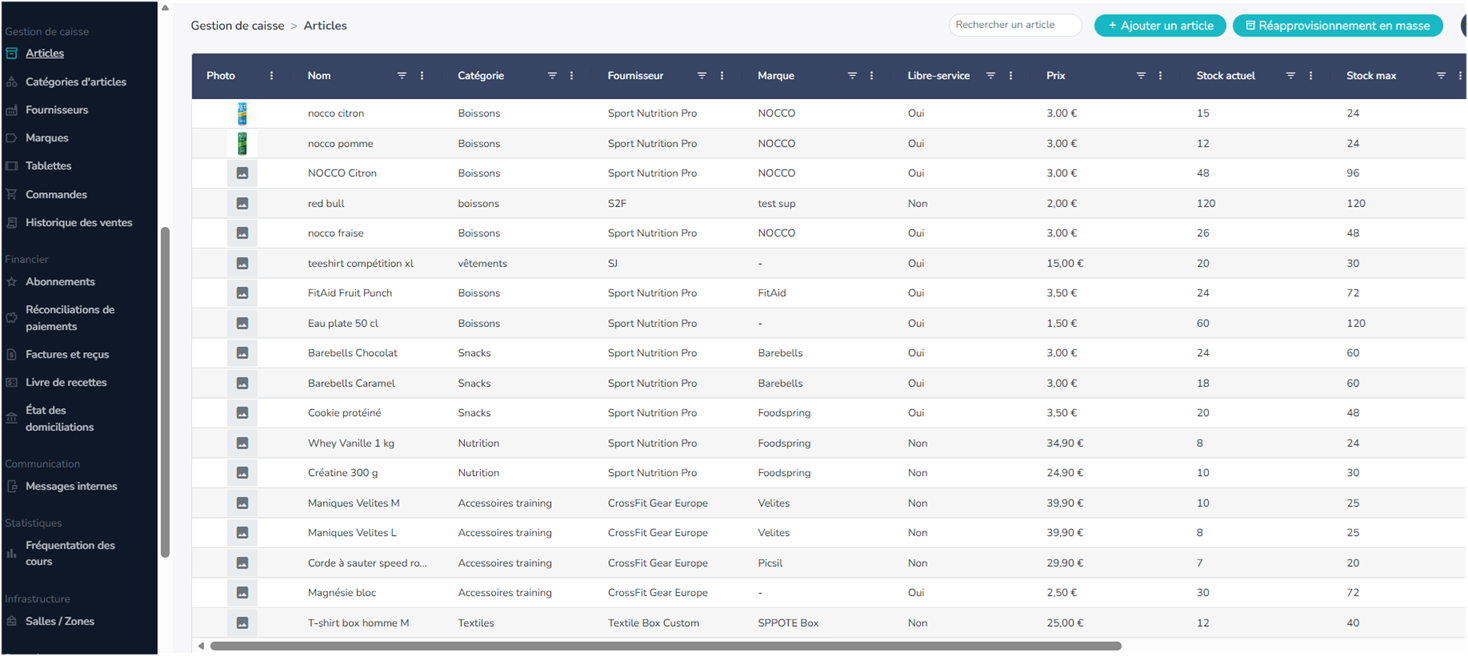Screen dimensions: 1468x656
Task: Open Prix column options menu
Action: (1161, 76)
